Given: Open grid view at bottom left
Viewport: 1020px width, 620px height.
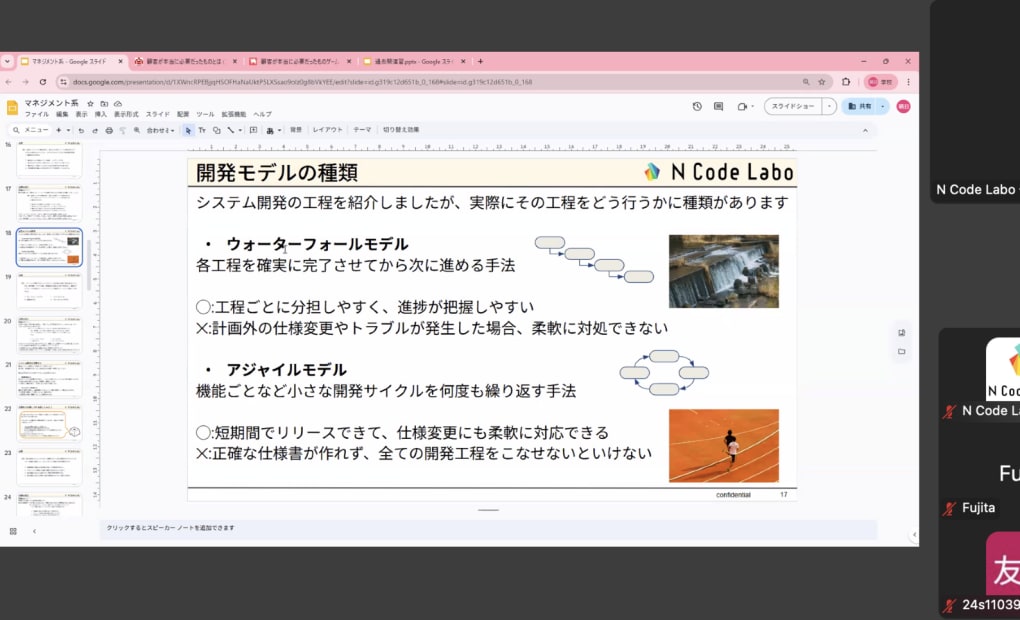Looking at the screenshot, I should tap(13, 531).
